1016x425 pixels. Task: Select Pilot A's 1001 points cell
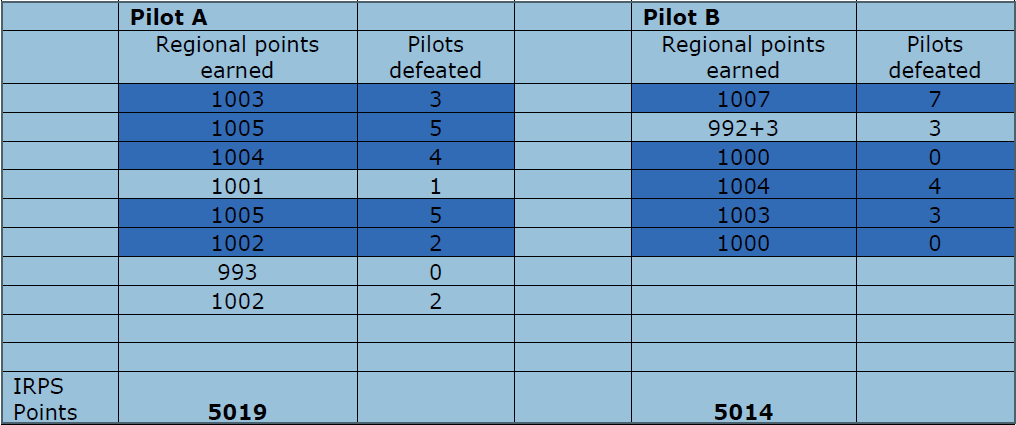tap(238, 185)
